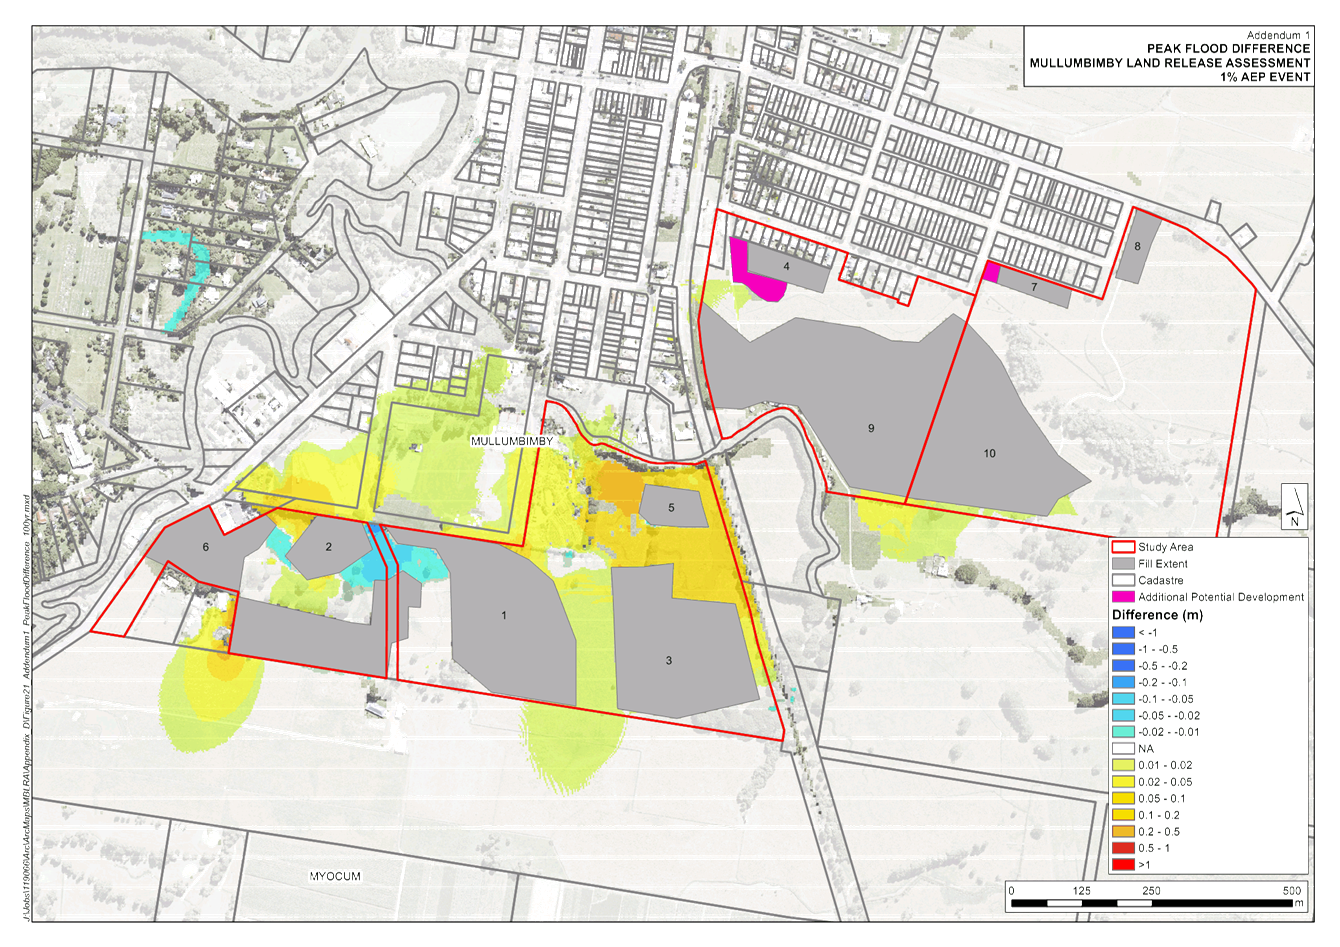Select fill area number 1 on map

pyautogui.click(x=505, y=620)
